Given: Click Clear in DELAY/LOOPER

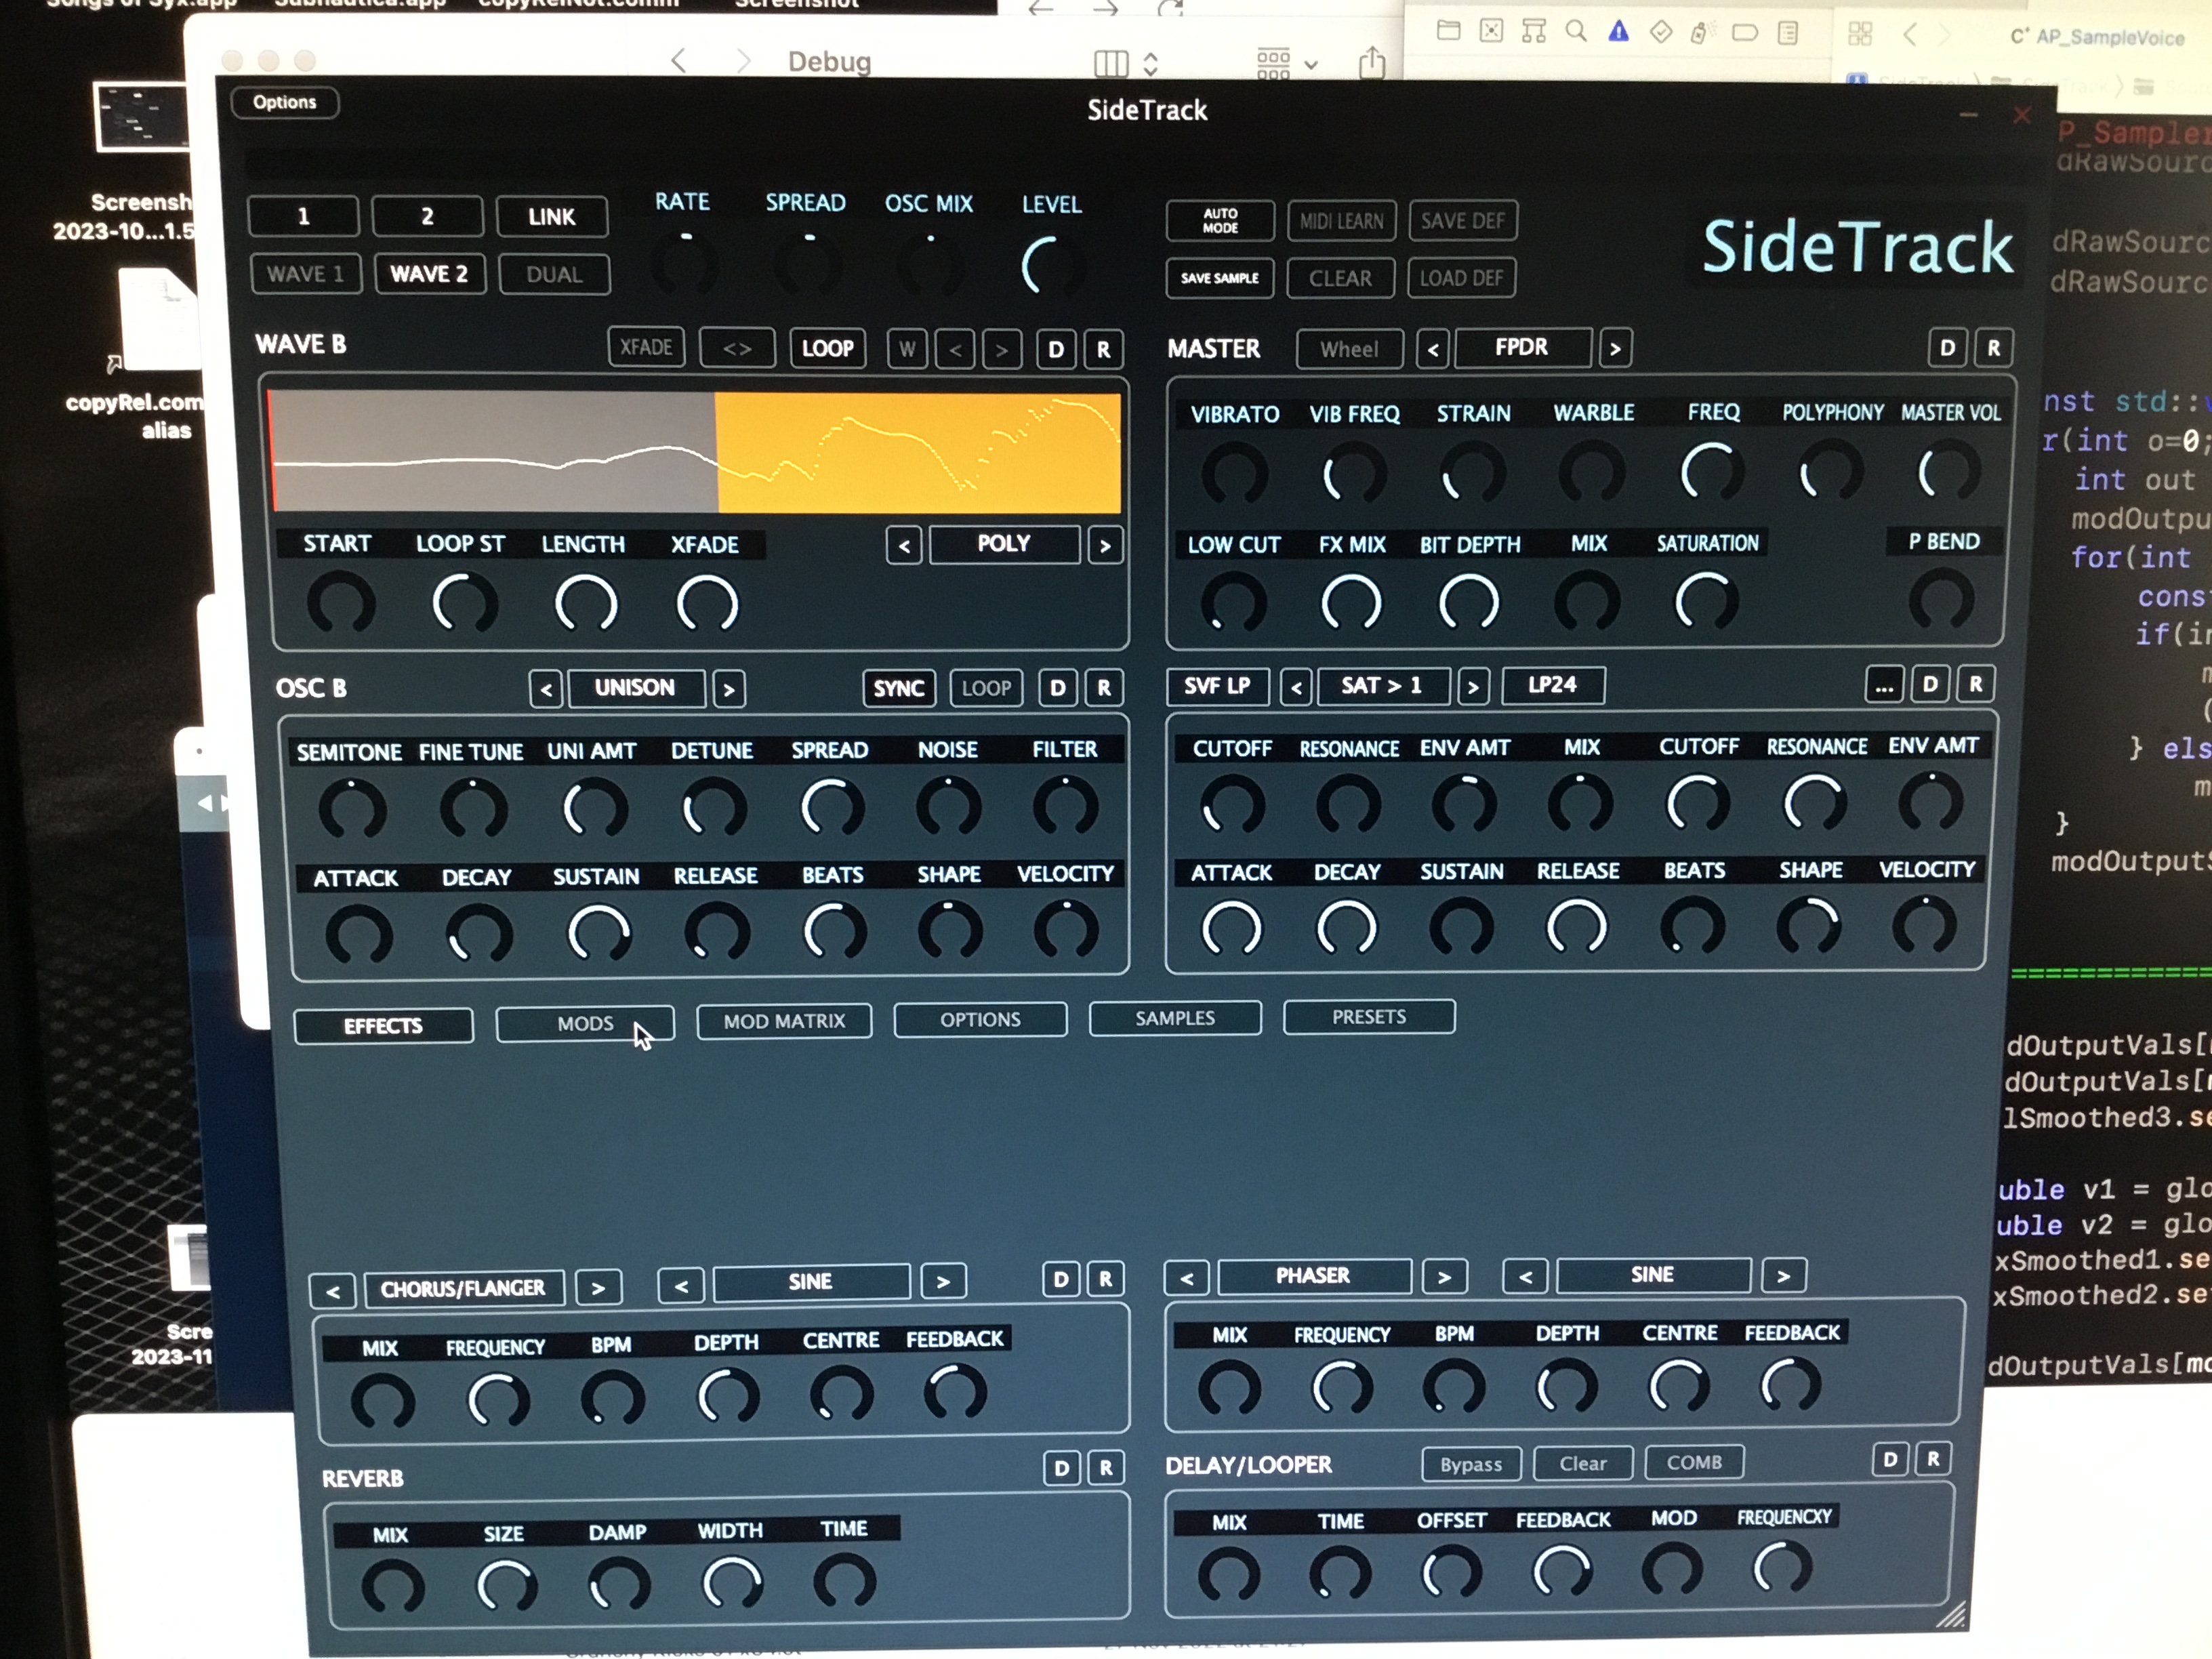Looking at the screenshot, I should 1583,1464.
